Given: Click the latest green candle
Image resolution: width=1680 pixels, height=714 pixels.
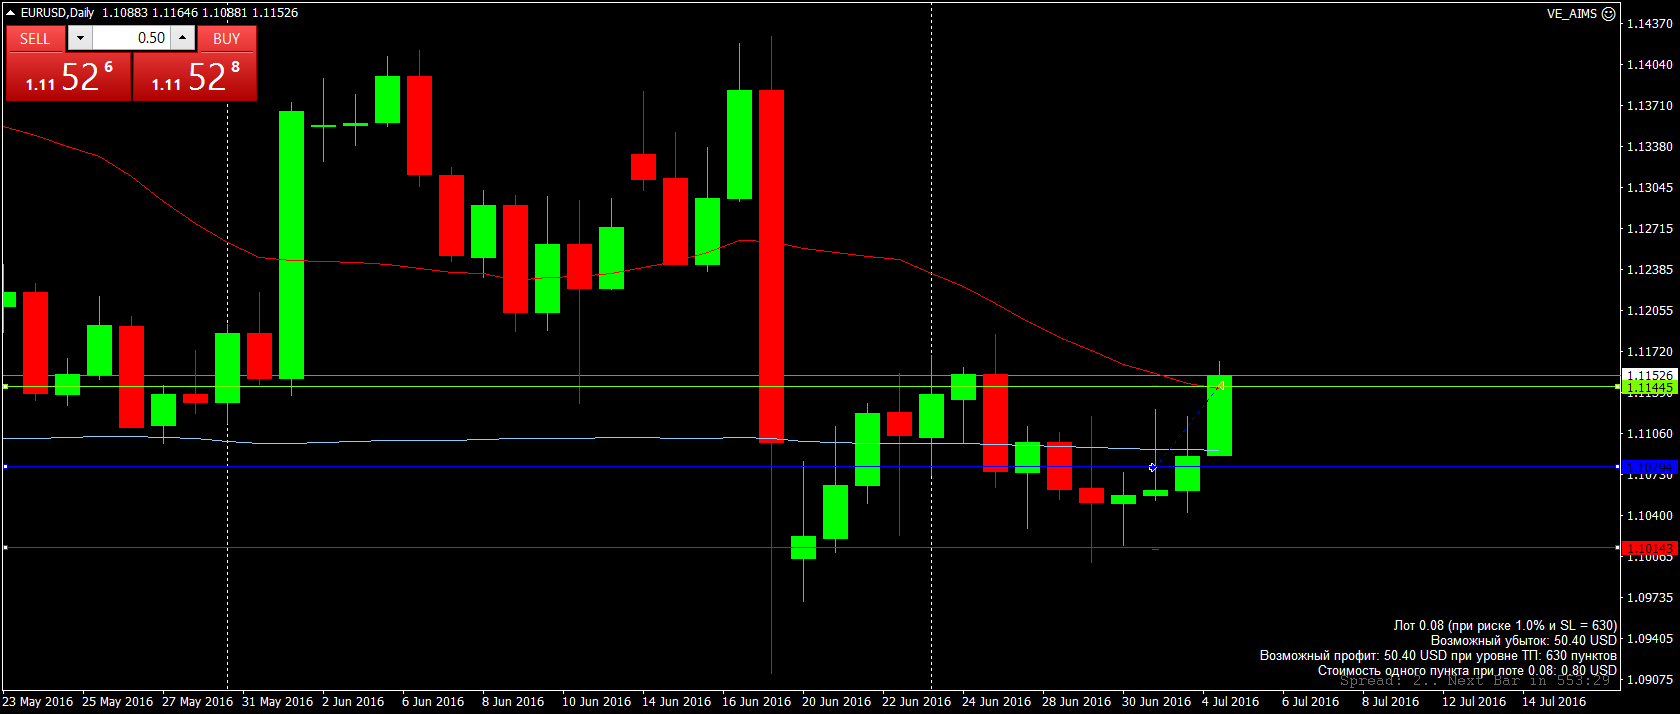Looking at the screenshot, I should tap(1219, 416).
